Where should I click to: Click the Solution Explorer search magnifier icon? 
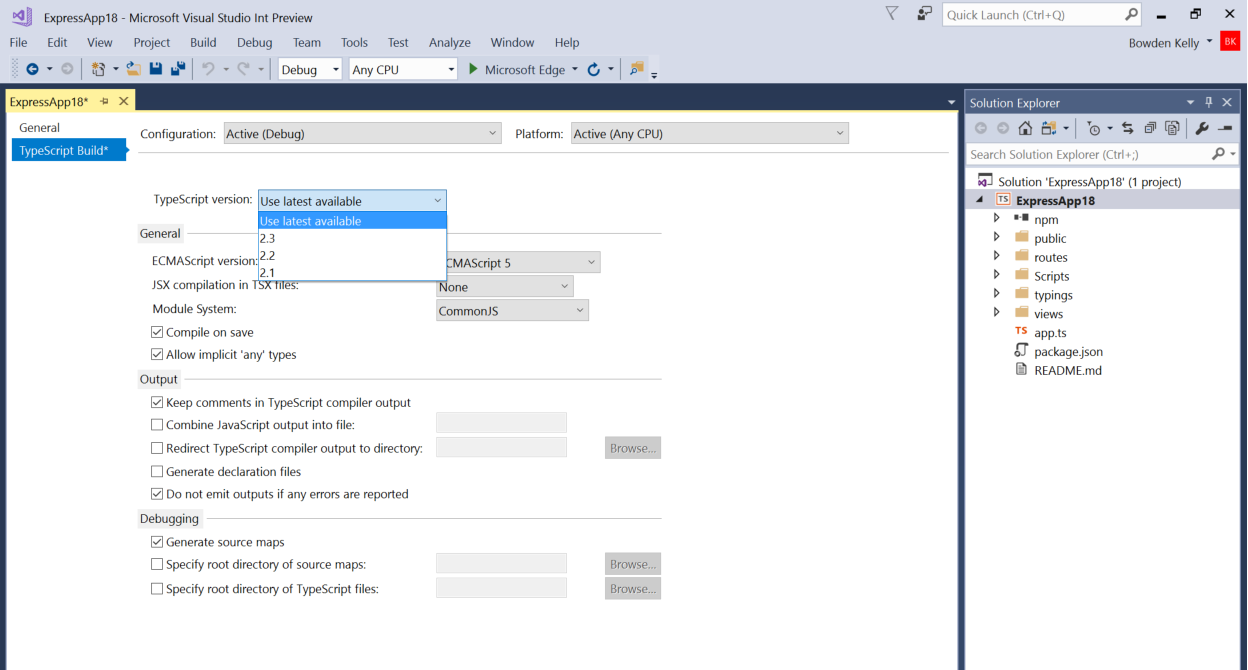pos(1218,154)
